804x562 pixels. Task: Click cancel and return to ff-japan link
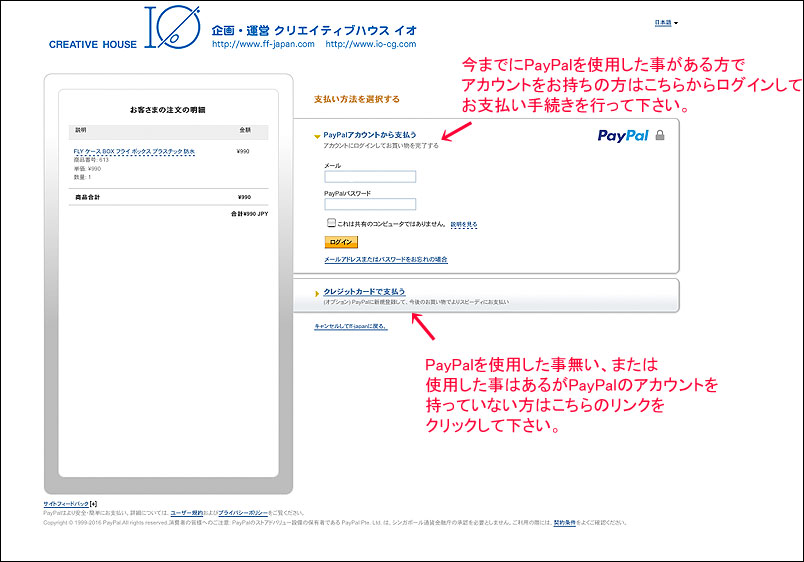click(x=351, y=326)
